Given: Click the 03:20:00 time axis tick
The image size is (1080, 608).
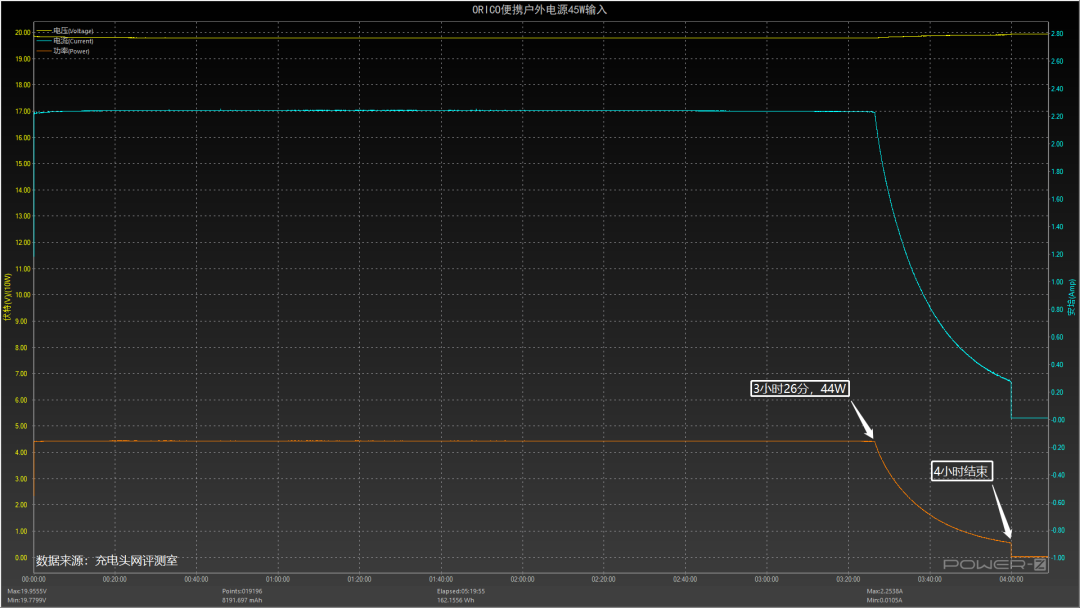Looking at the screenshot, I should [848, 579].
